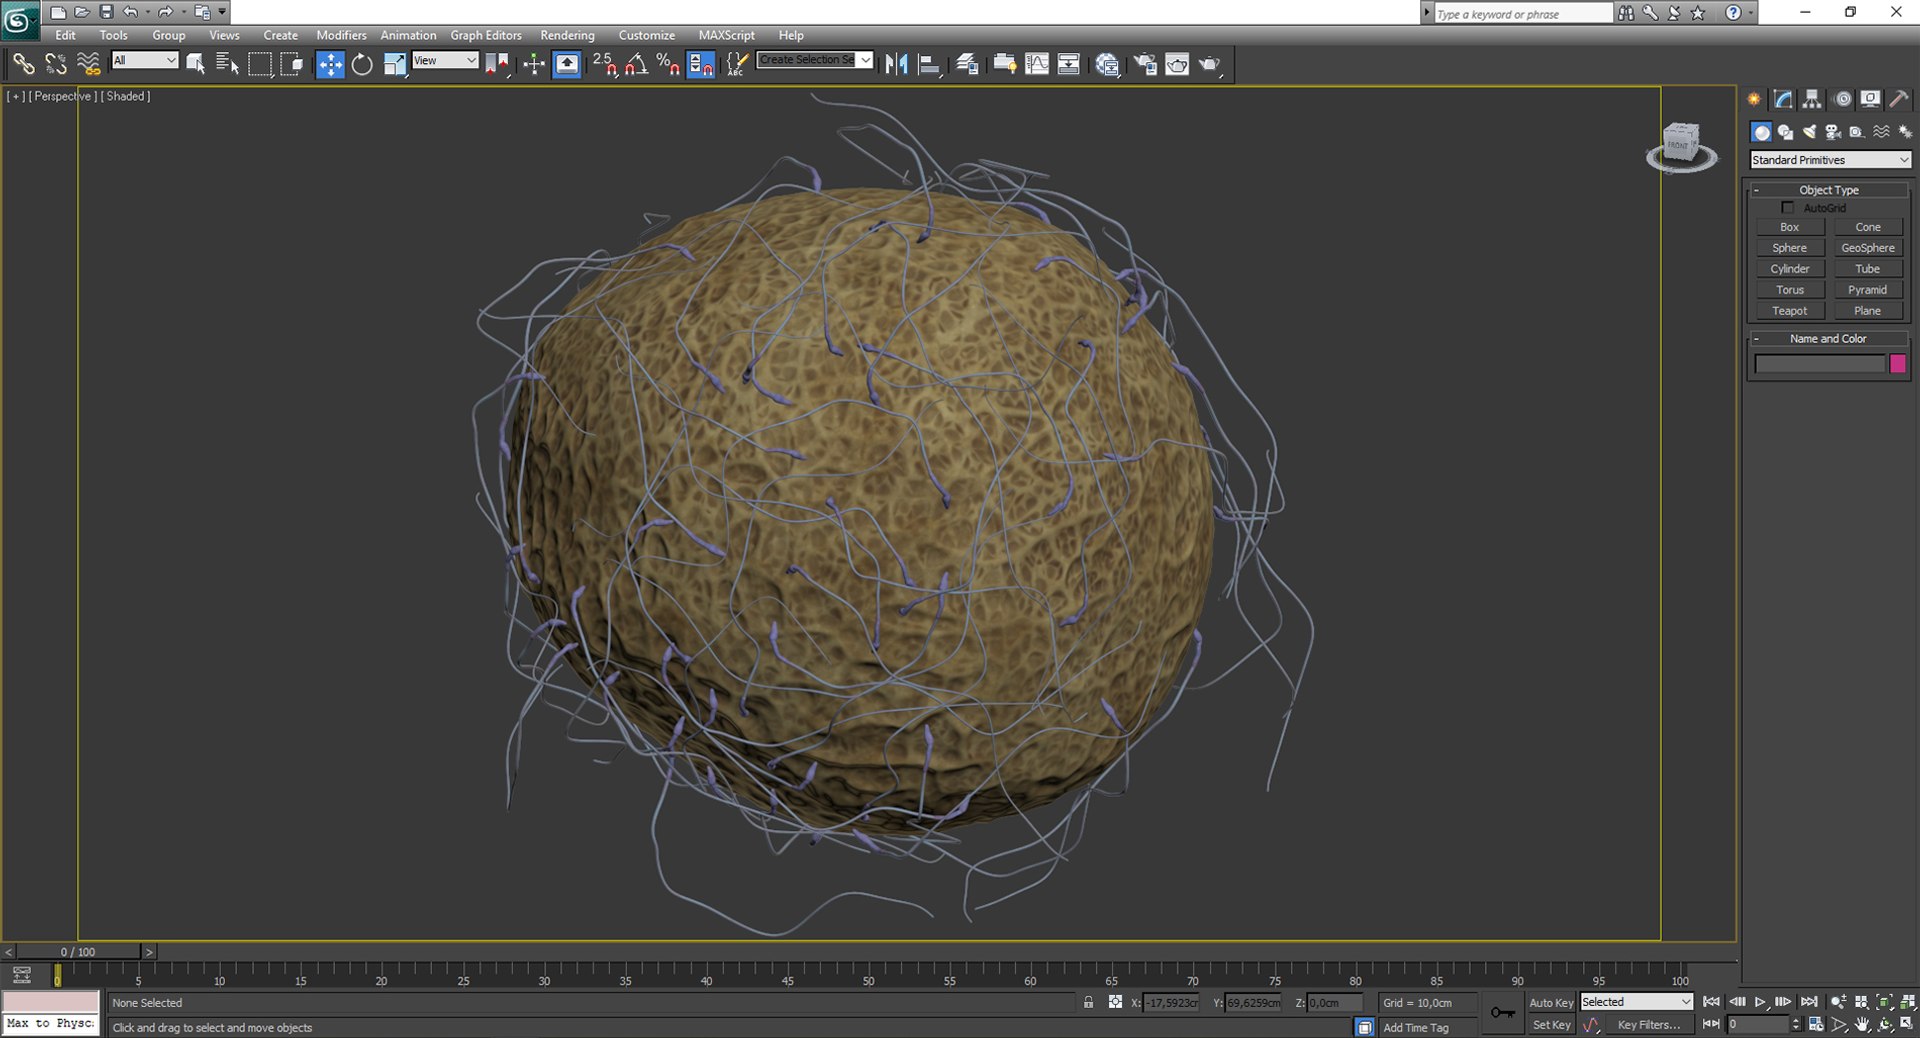The width and height of the screenshot is (1920, 1038).
Task: Select the Move tool in toolbar
Action: click(x=329, y=65)
